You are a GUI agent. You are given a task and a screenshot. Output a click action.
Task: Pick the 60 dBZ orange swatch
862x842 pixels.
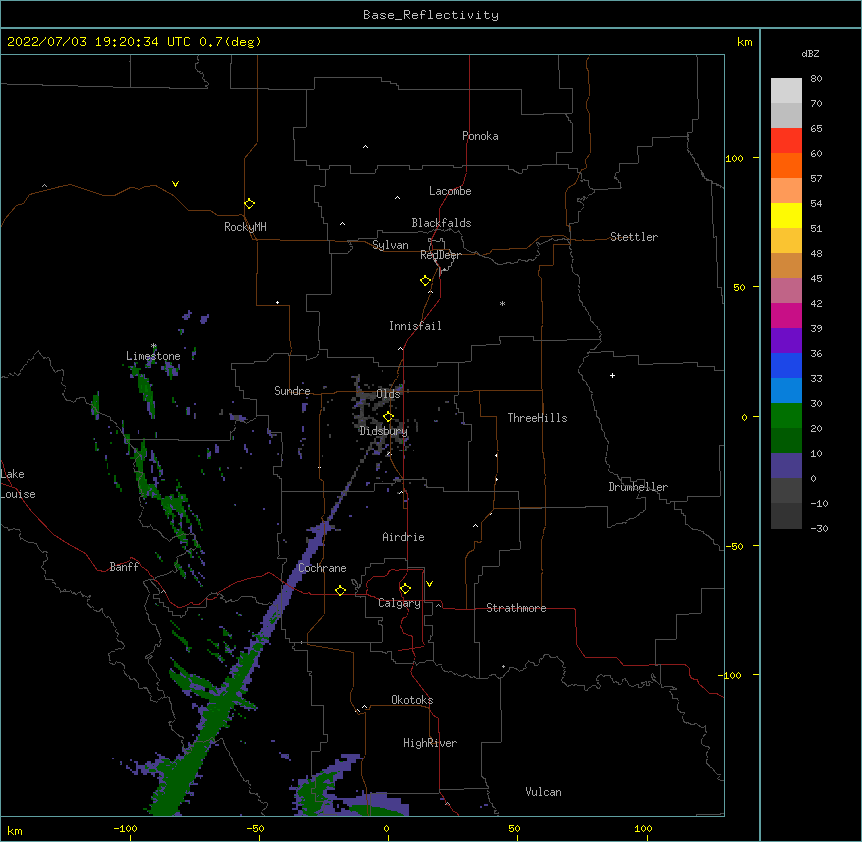pos(786,165)
